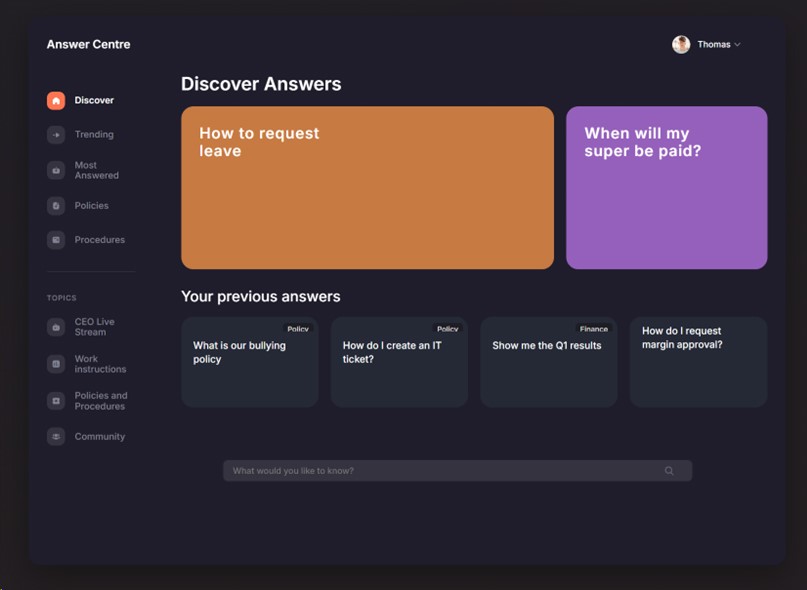Click the search magnifier icon

(669, 471)
